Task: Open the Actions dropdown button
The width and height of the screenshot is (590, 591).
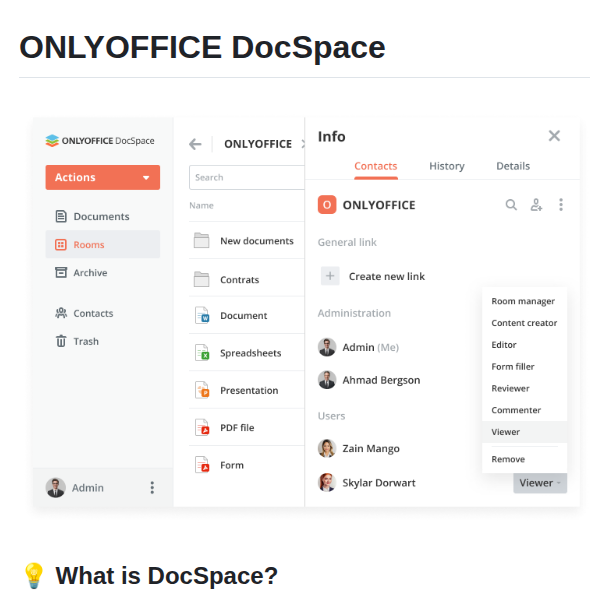Action: [103, 177]
